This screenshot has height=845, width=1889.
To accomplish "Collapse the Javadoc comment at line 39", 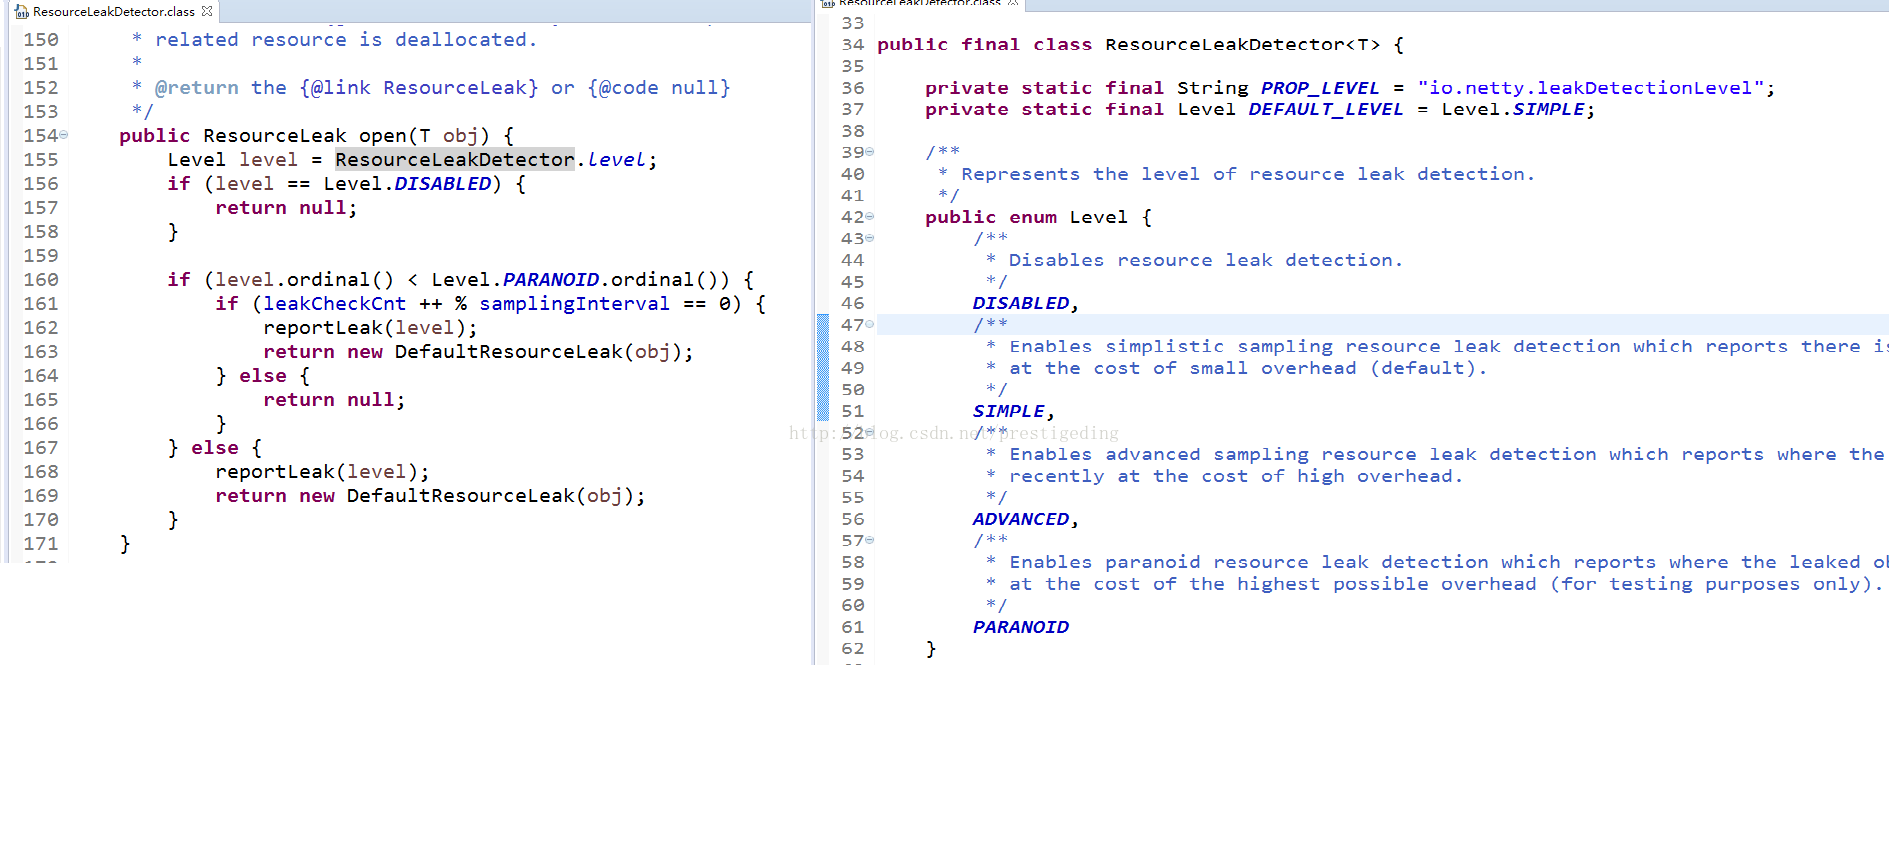I will tap(870, 152).
